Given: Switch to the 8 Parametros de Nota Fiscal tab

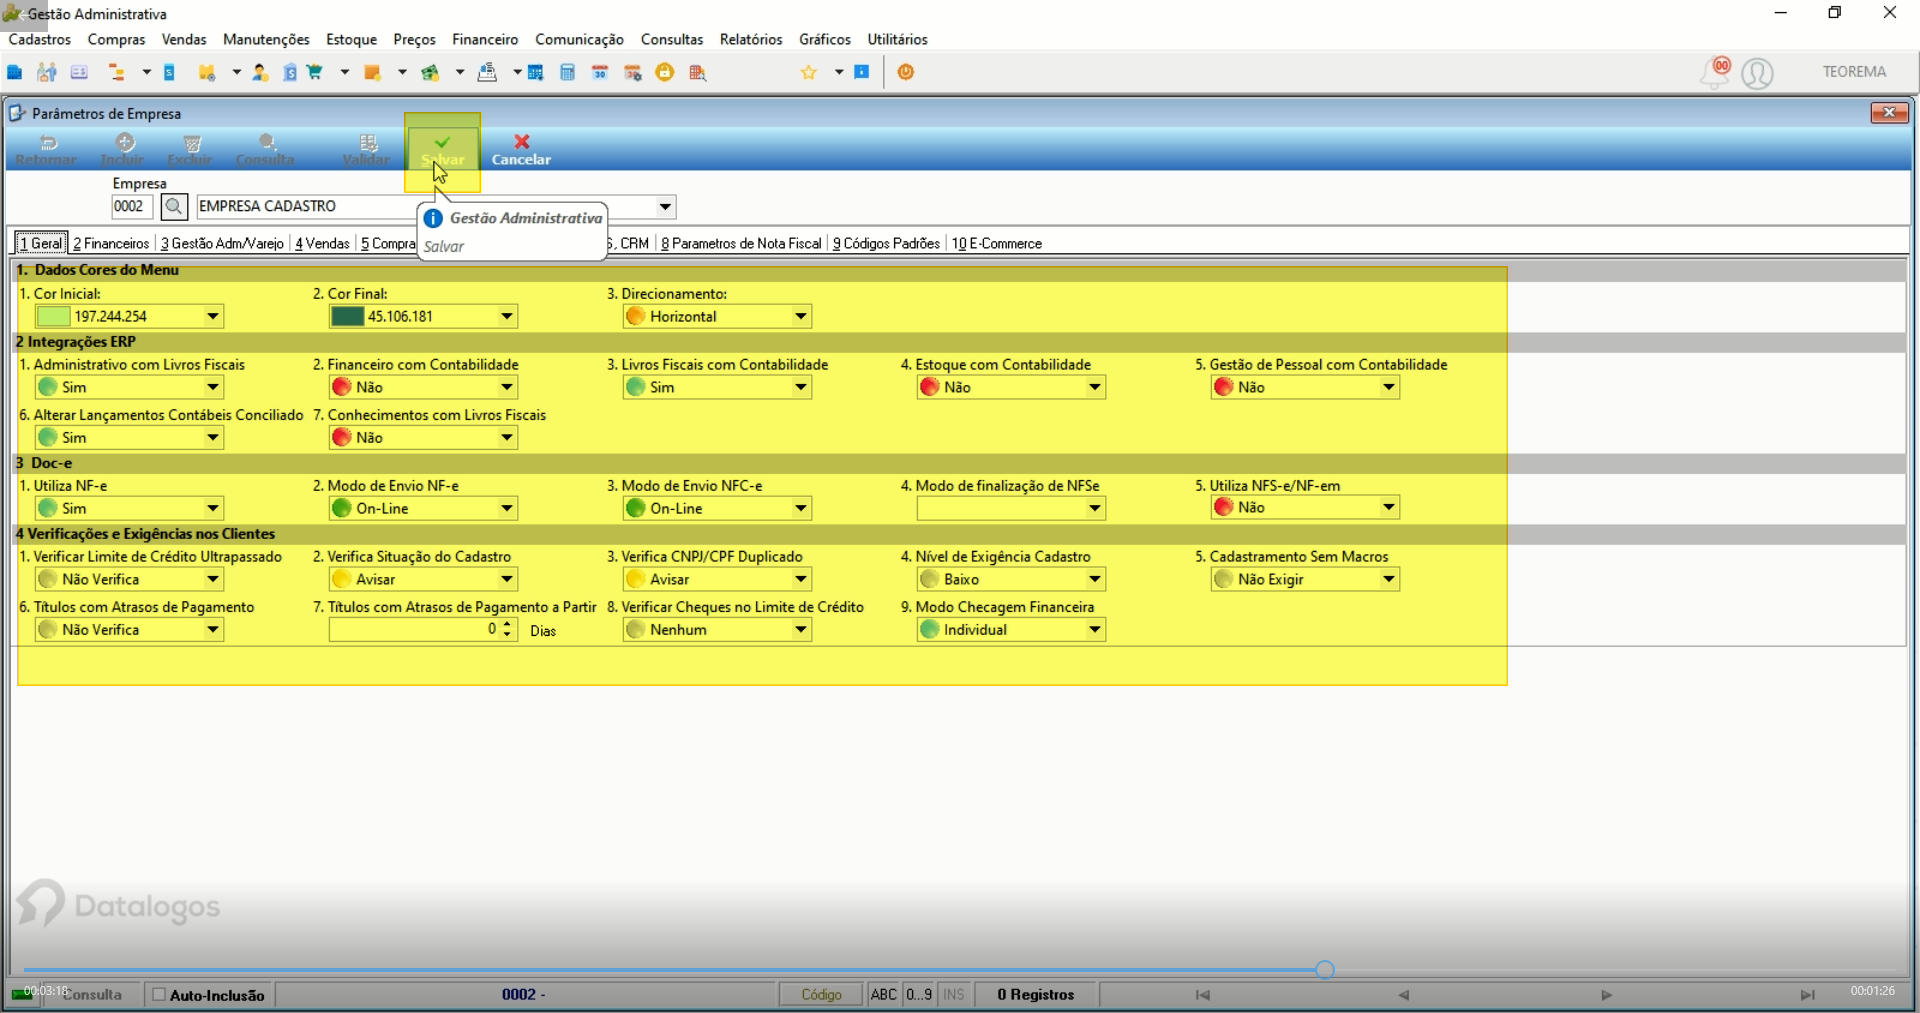Looking at the screenshot, I should (741, 243).
